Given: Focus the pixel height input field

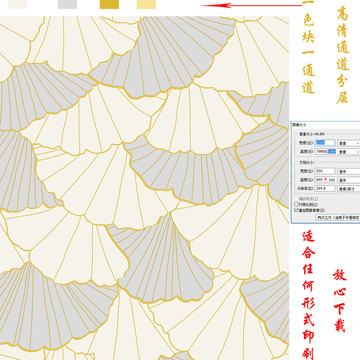Looking at the screenshot, I should point(325,151).
